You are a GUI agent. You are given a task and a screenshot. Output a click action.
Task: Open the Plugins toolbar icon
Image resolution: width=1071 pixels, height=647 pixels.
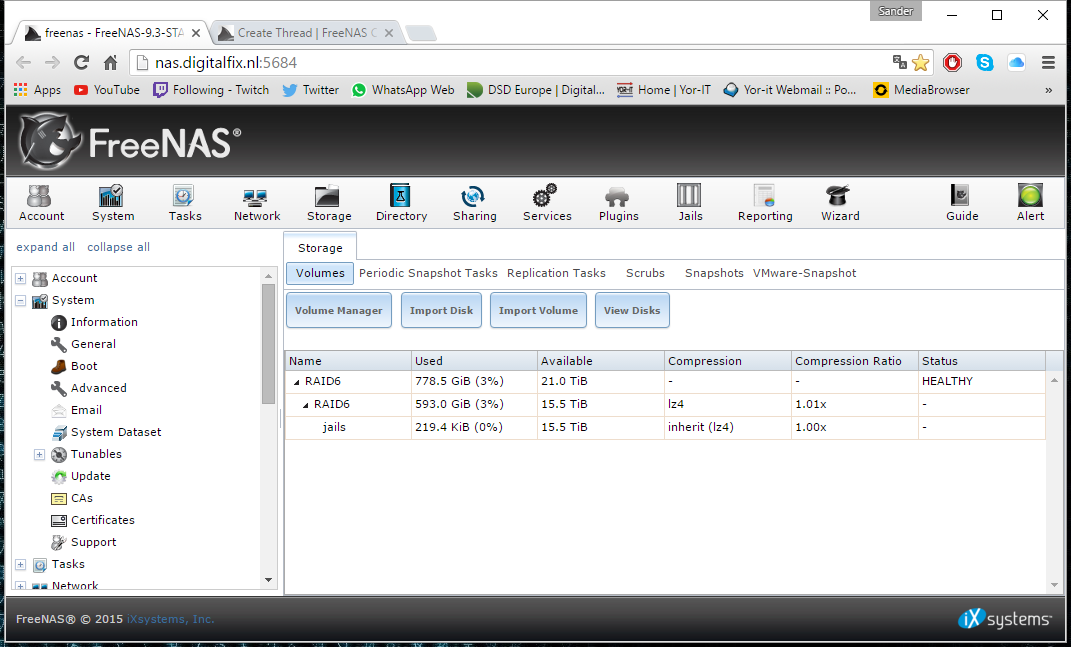[x=618, y=202]
